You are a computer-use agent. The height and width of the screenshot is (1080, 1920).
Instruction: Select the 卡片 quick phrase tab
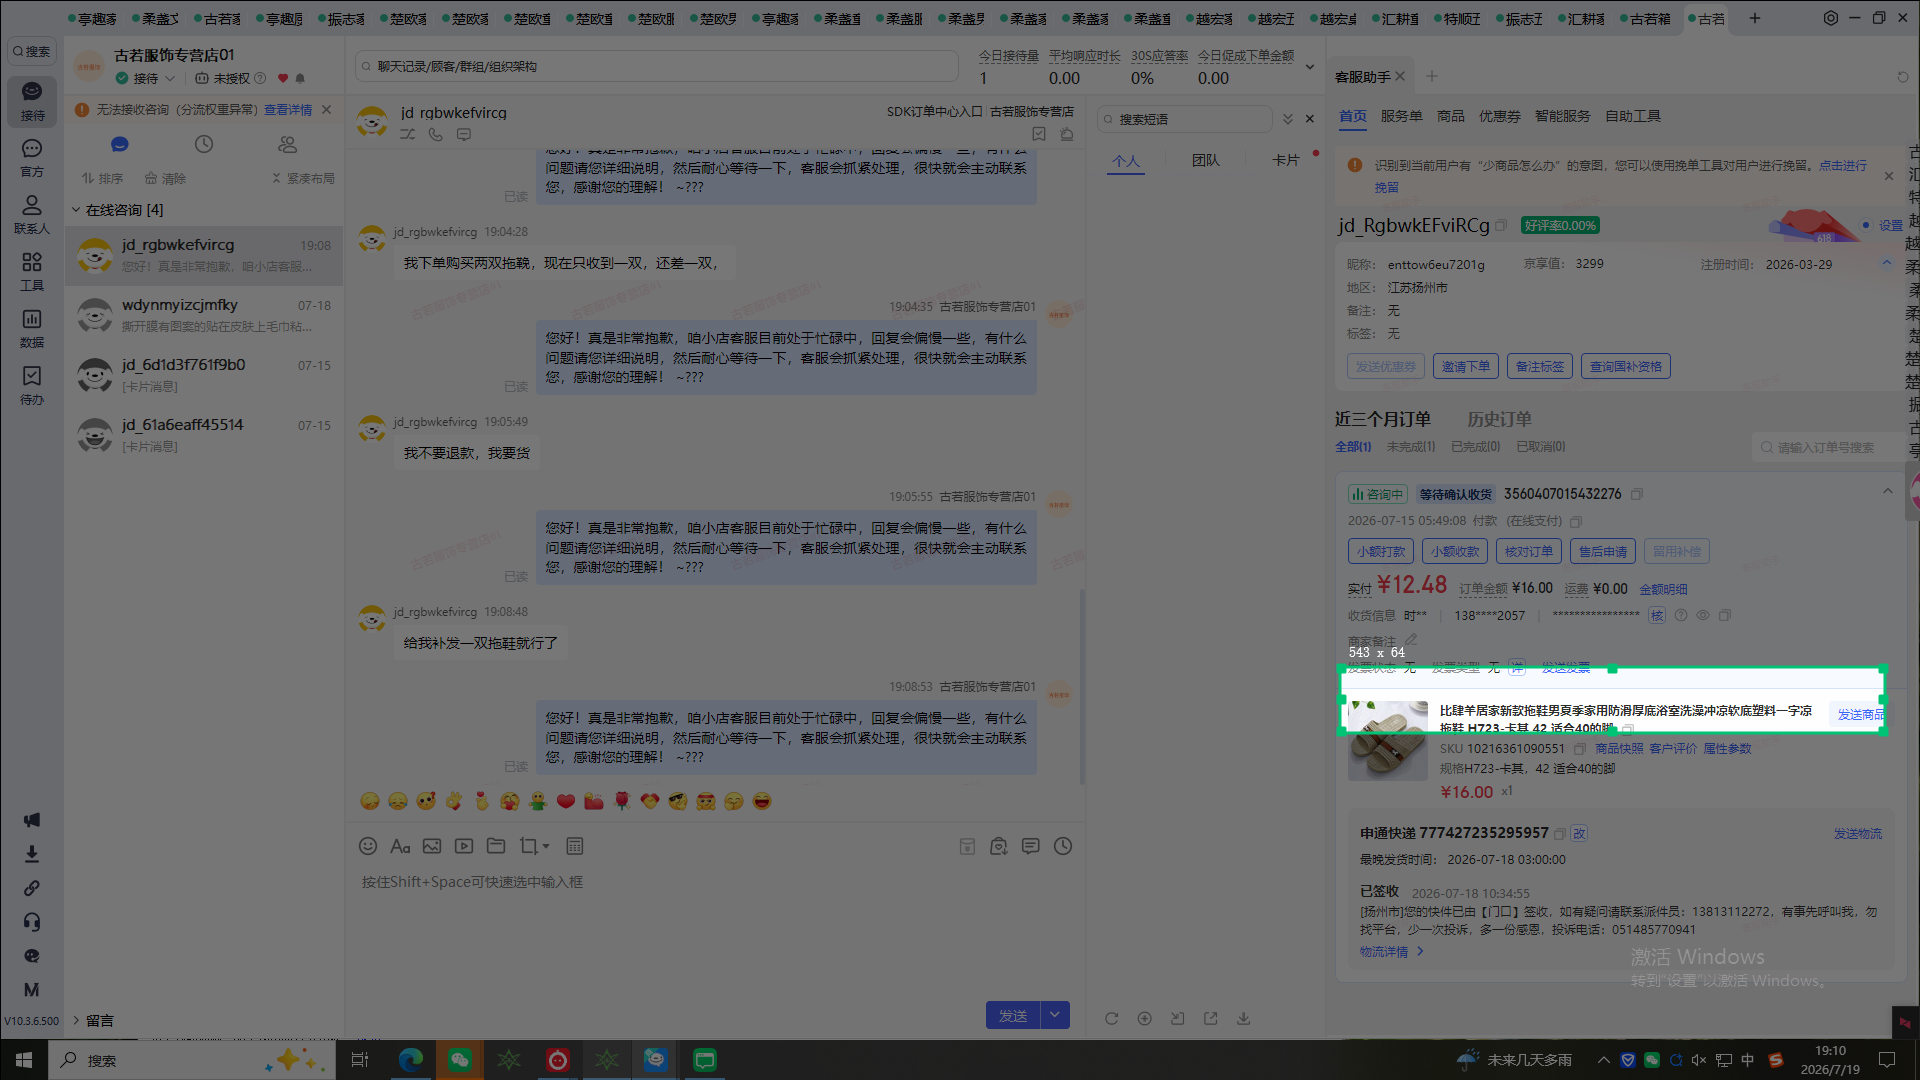(1285, 160)
